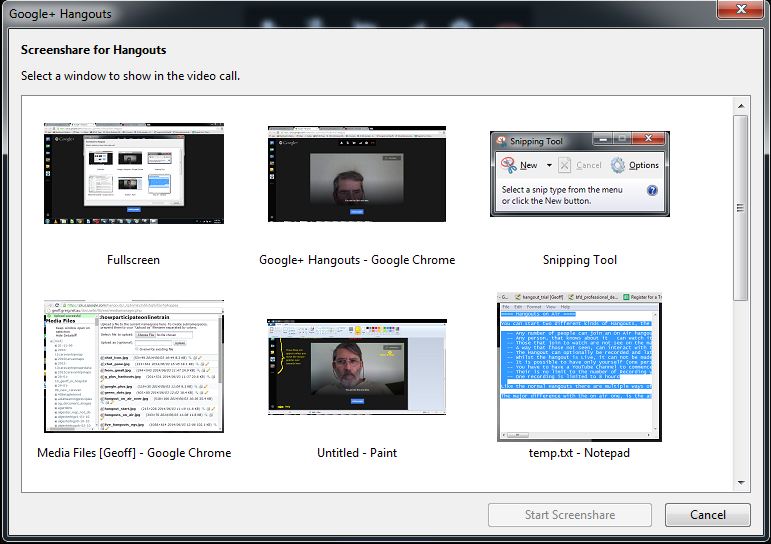771x544 pixels.
Task: Click the Options gear icon in Snipping Tool preview
Action: point(619,165)
